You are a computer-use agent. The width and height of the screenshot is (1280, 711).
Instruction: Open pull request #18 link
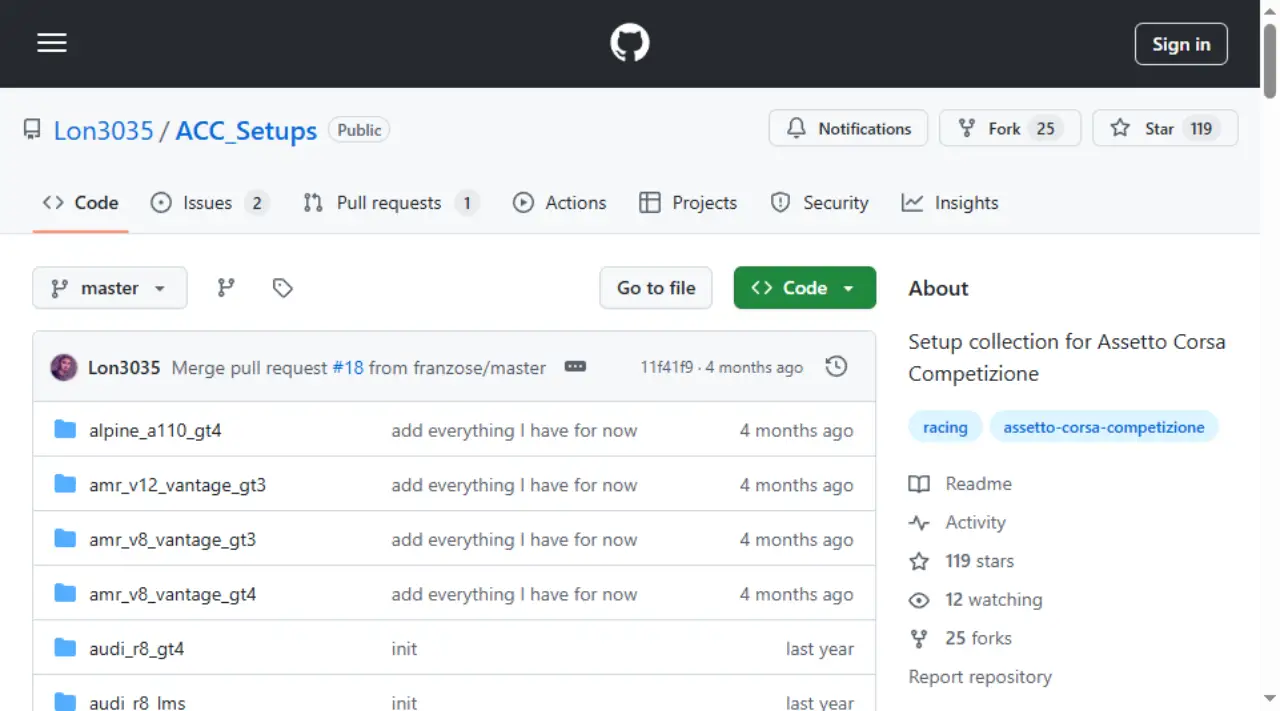348,368
